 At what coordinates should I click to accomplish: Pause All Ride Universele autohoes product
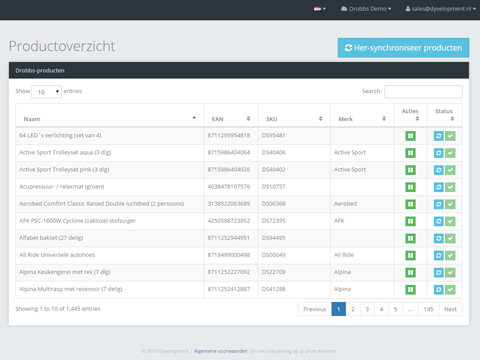(x=410, y=255)
